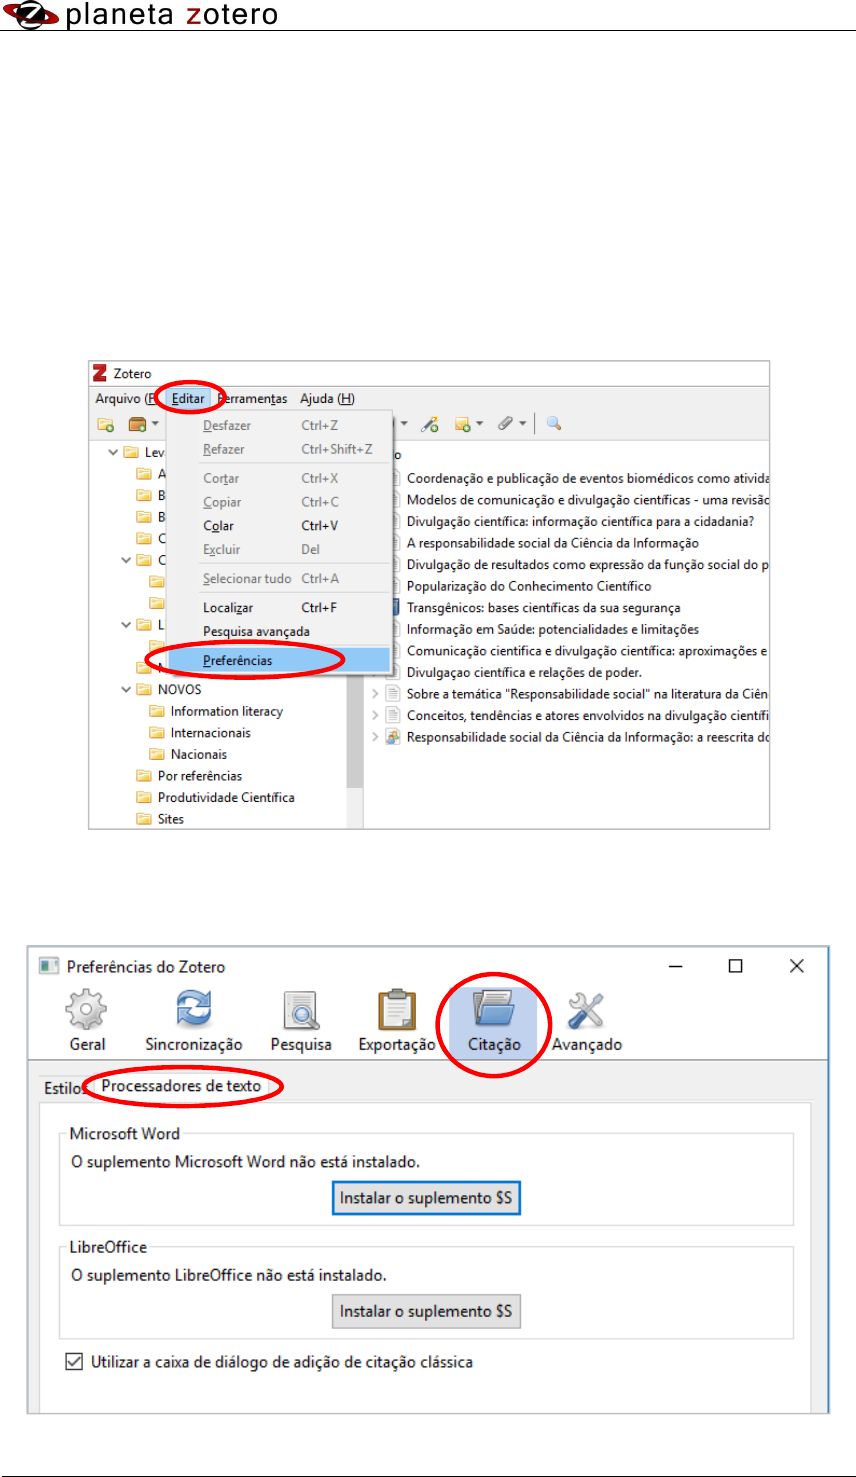Collapse the NOVOS collection folder

click(x=127, y=689)
